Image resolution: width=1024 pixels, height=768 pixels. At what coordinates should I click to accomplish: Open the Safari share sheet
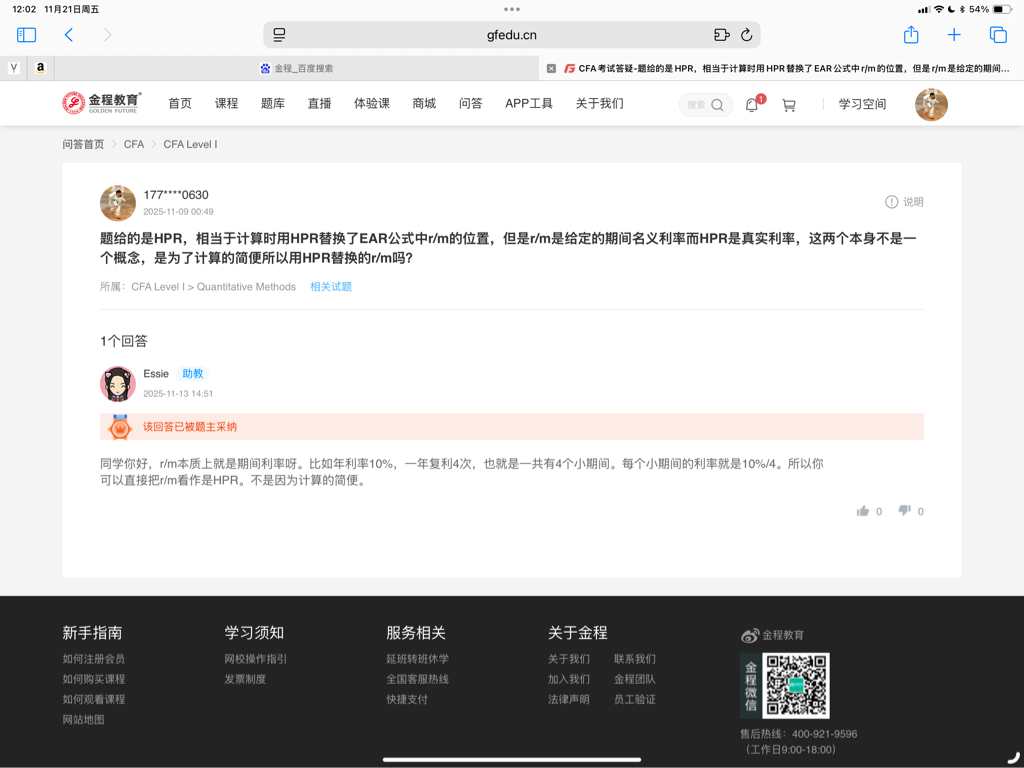[x=911, y=35]
